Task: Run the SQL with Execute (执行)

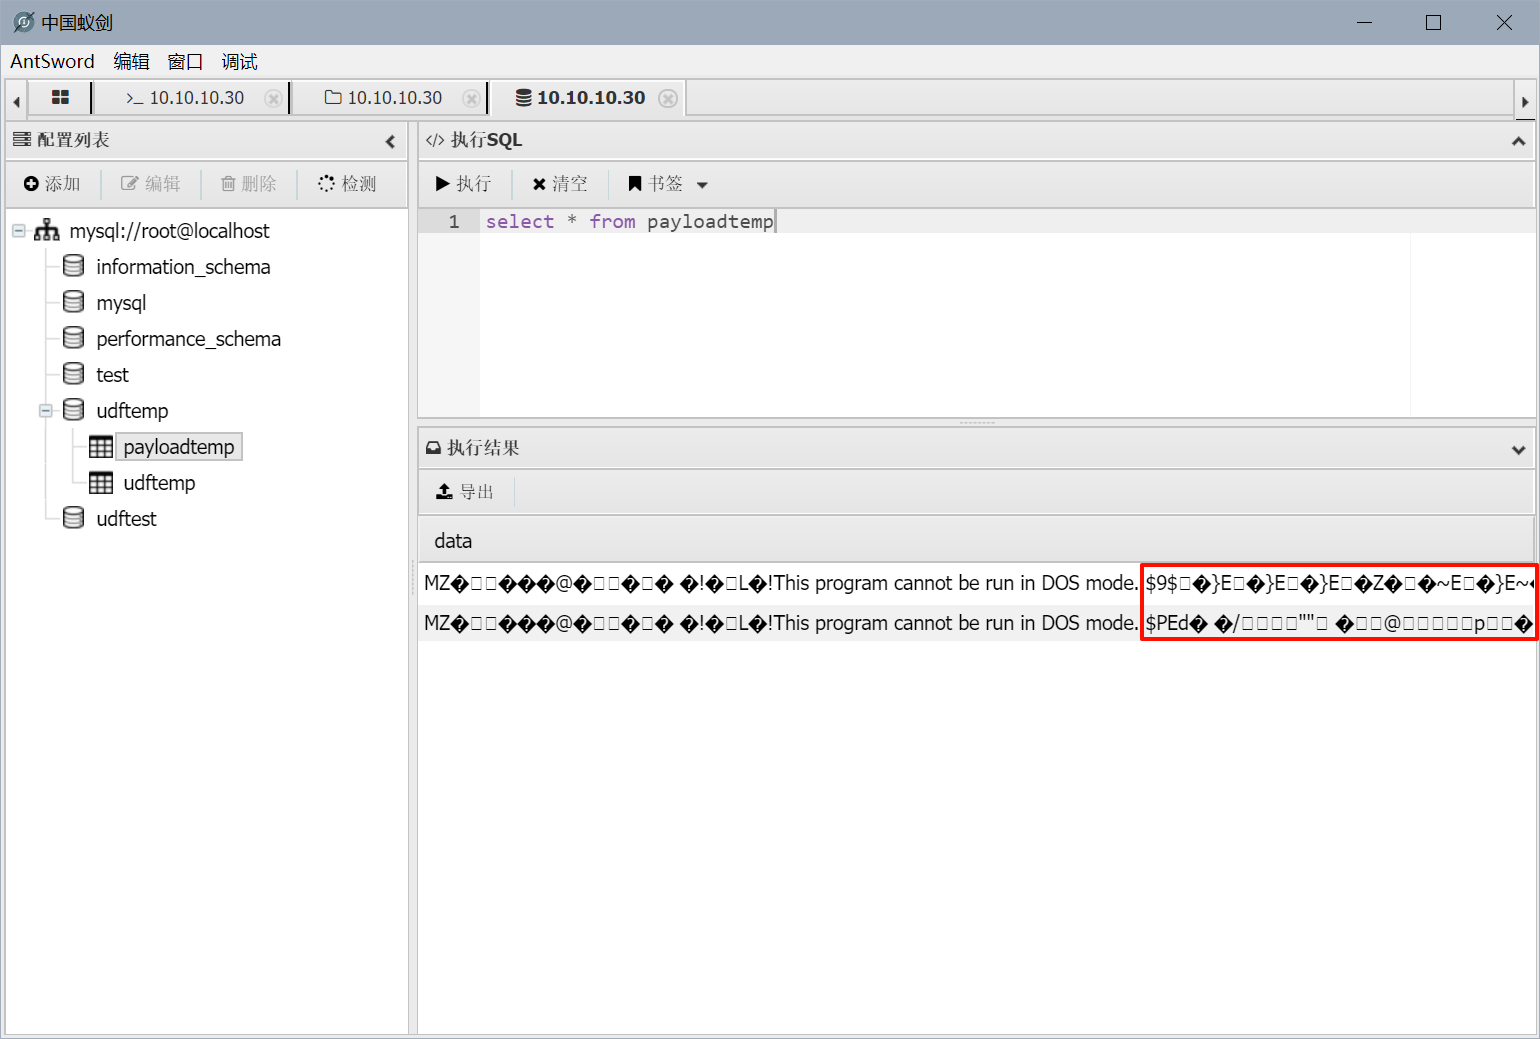Action: [x=464, y=184]
